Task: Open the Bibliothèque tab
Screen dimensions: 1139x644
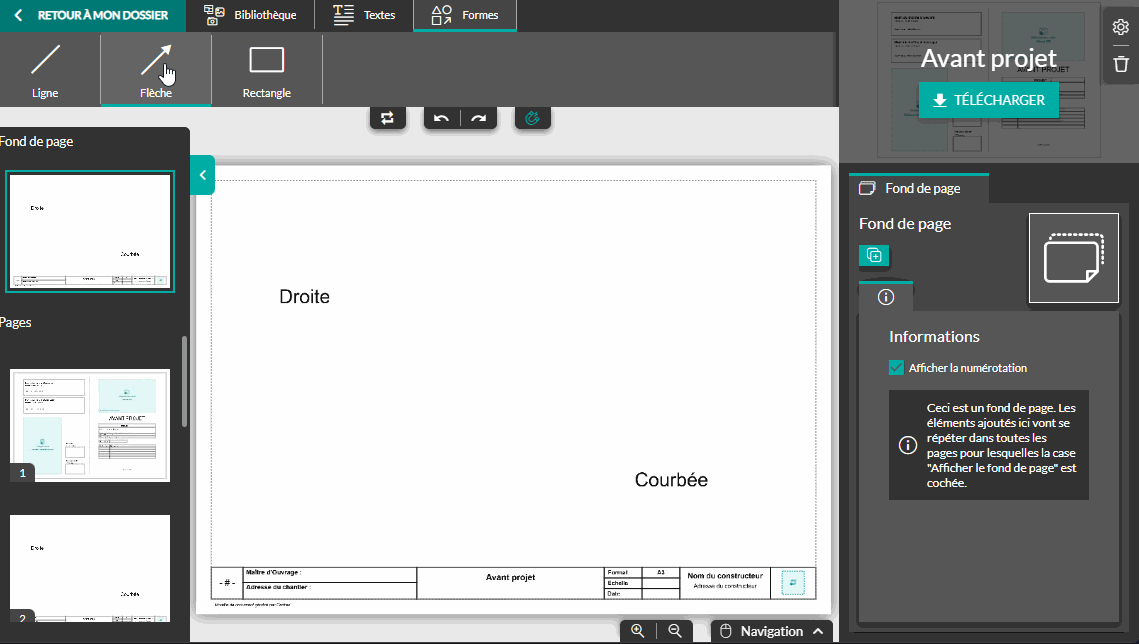Action: coord(250,15)
